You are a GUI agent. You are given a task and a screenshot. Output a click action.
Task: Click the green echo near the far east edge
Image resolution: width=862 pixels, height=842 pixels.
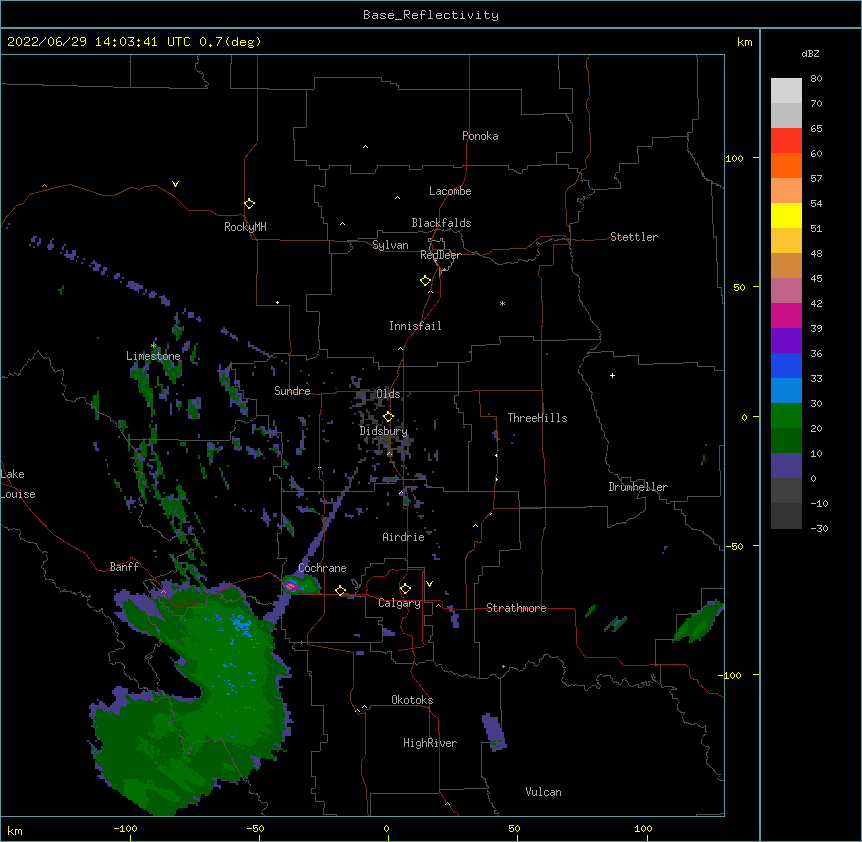699,622
